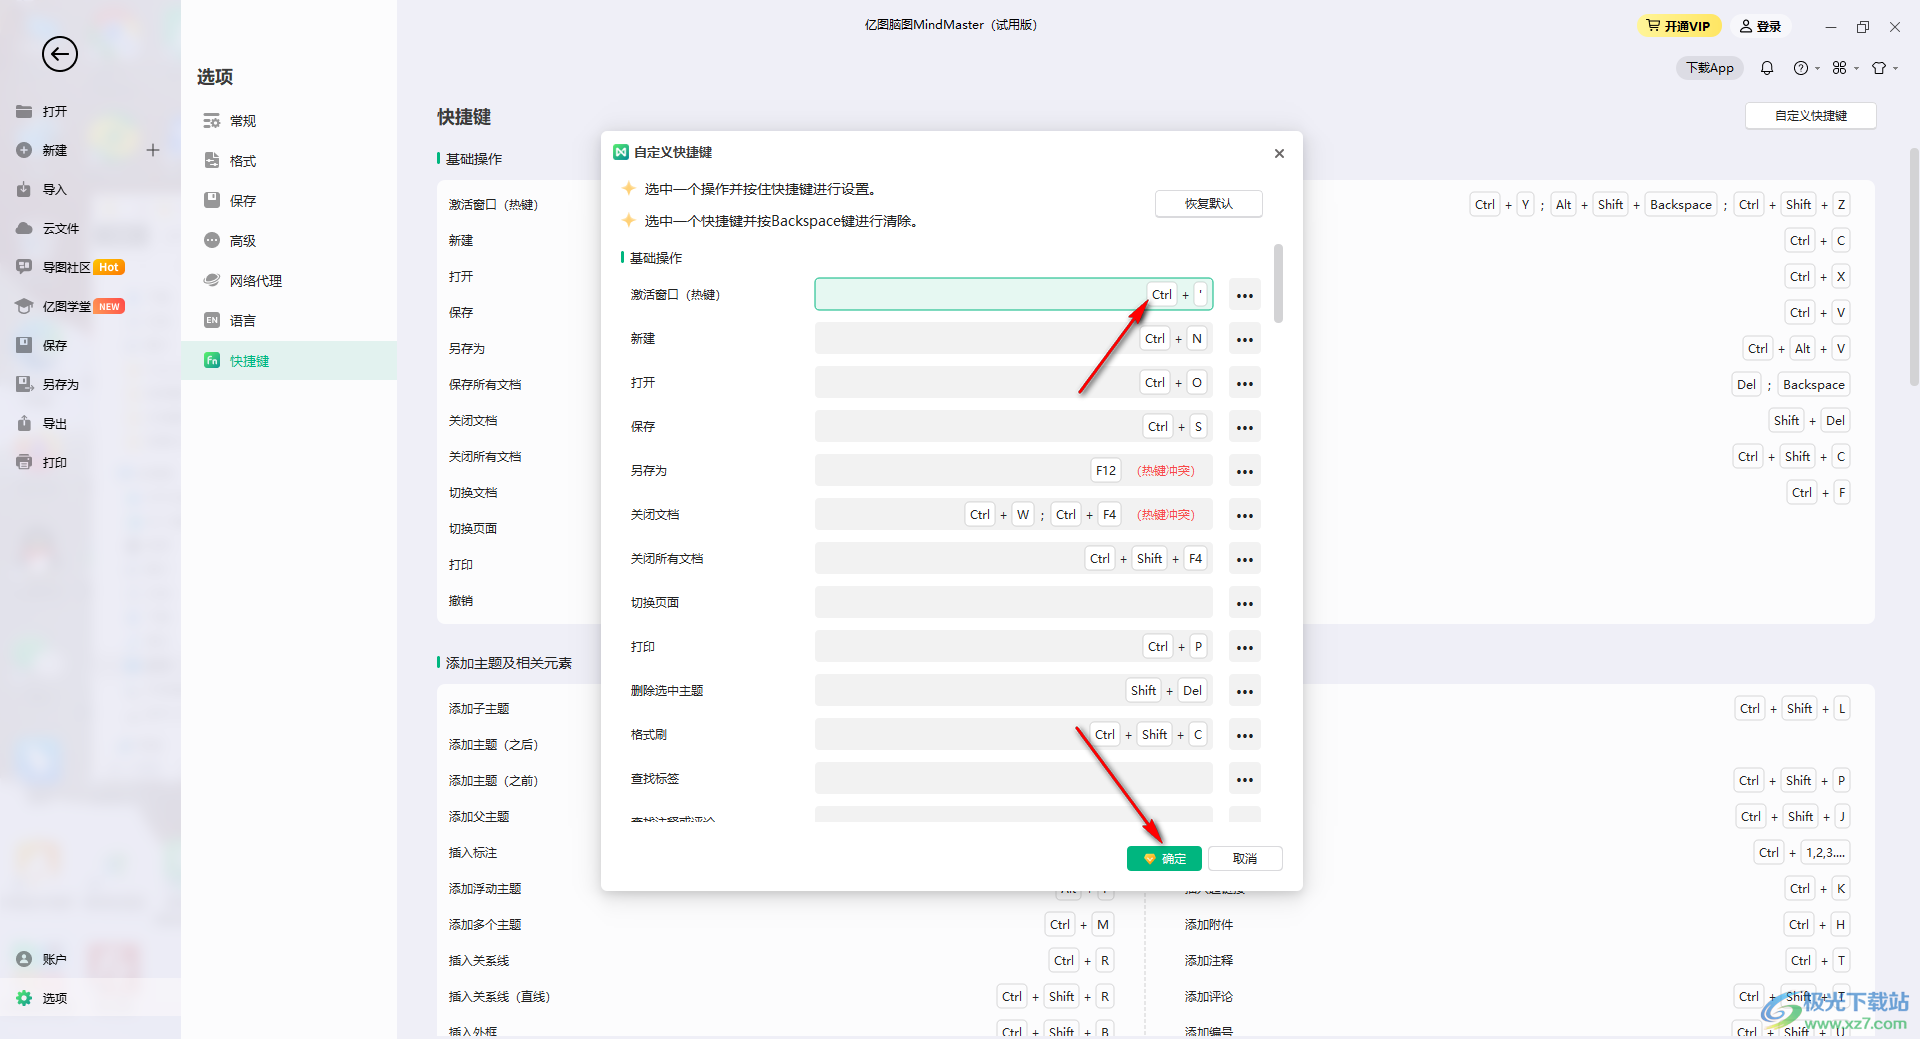Click the 下载App button
Viewport: 1920px width, 1040px height.
(x=1710, y=68)
